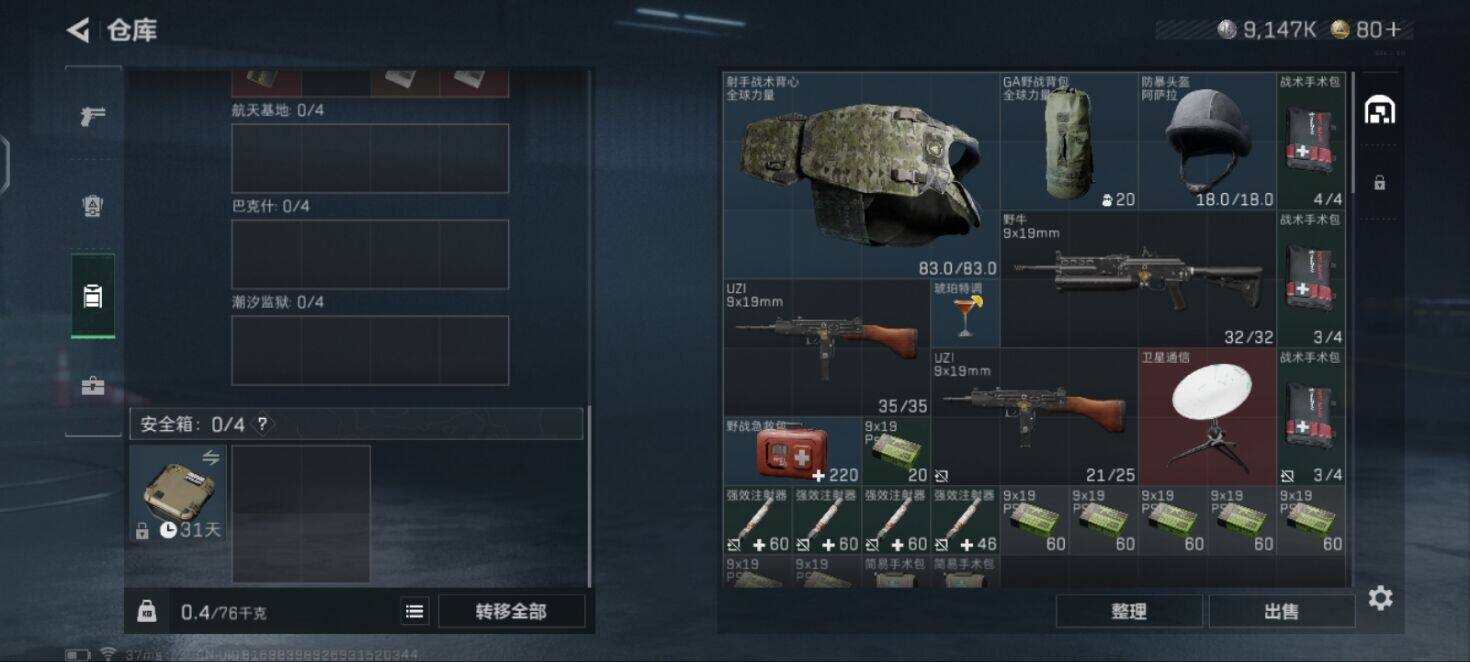Click the weight kilogram icon at bottom left

click(x=146, y=611)
